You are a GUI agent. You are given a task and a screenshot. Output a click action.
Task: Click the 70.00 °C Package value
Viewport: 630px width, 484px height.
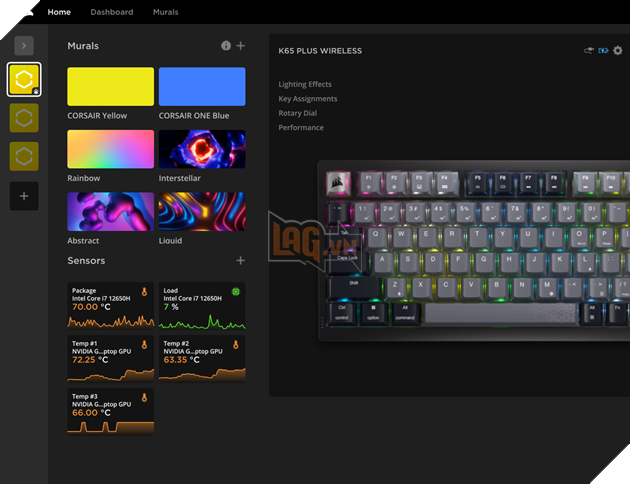91,307
